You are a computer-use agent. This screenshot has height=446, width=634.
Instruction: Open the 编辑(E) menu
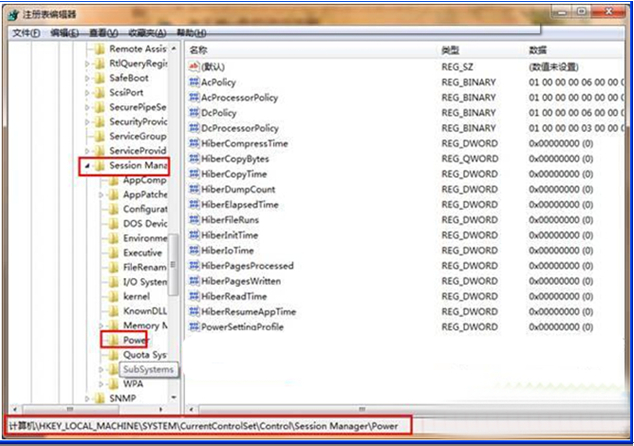tap(64, 33)
